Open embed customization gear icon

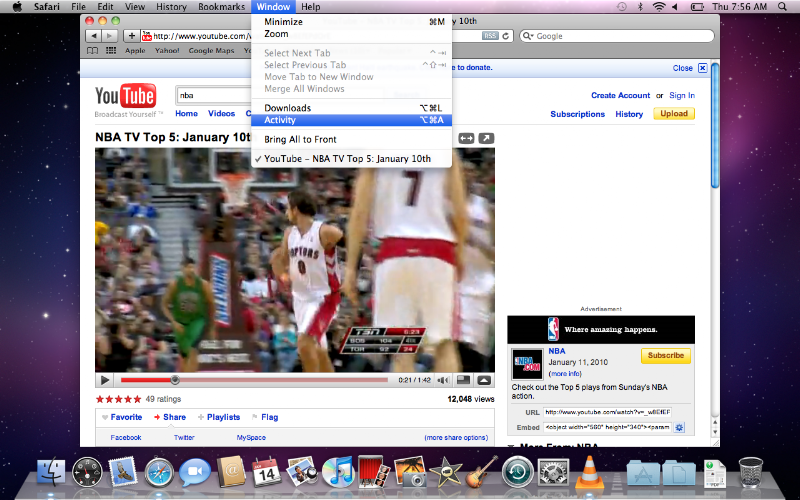679,428
